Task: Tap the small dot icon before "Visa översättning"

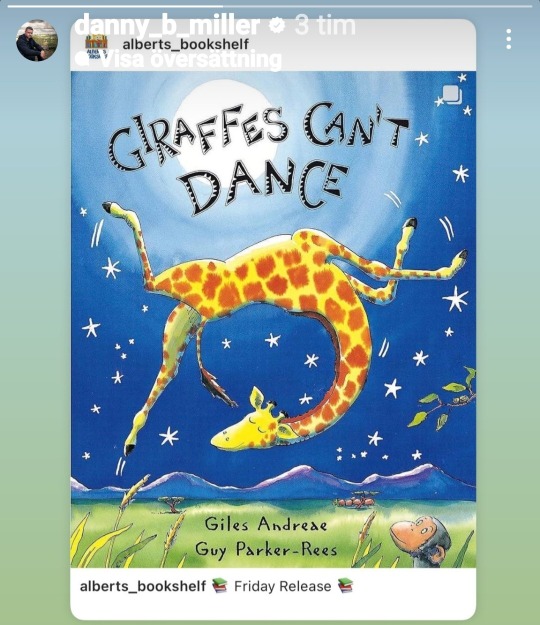Action: tap(82, 60)
